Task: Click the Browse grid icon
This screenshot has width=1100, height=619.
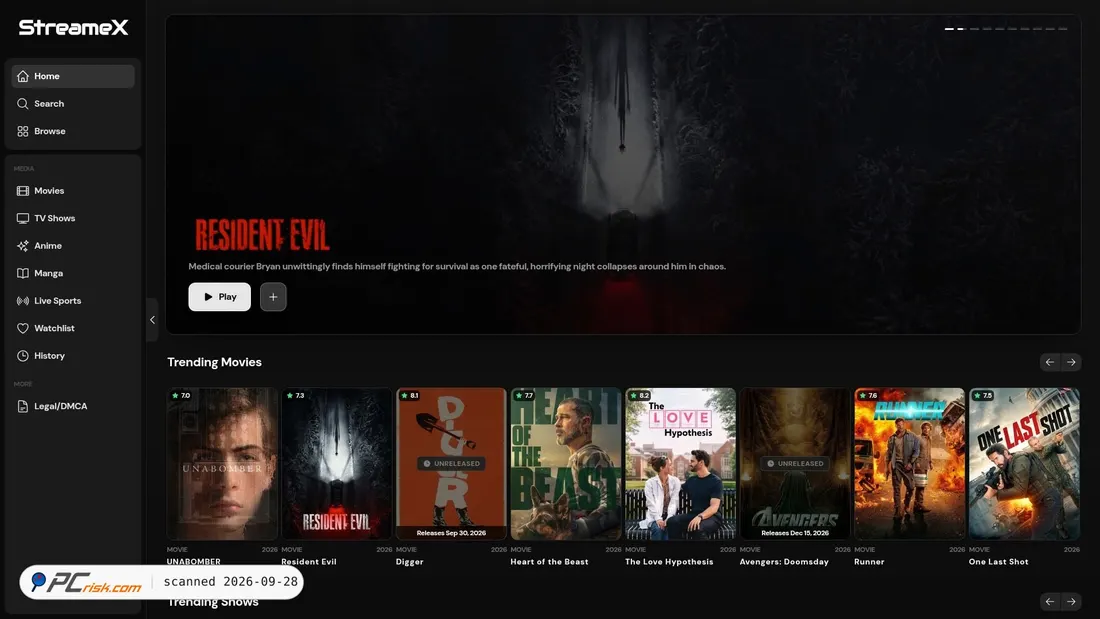Action: pyautogui.click(x=23, y=131)
